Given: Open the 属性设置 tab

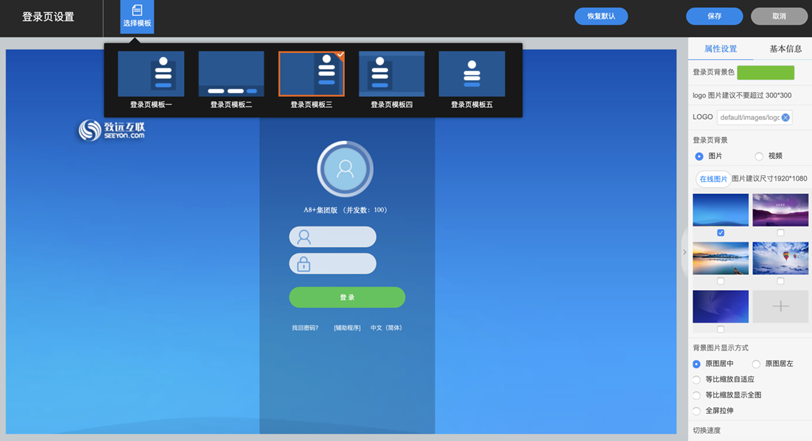Looking at the screenshot, I should (720, 49).
